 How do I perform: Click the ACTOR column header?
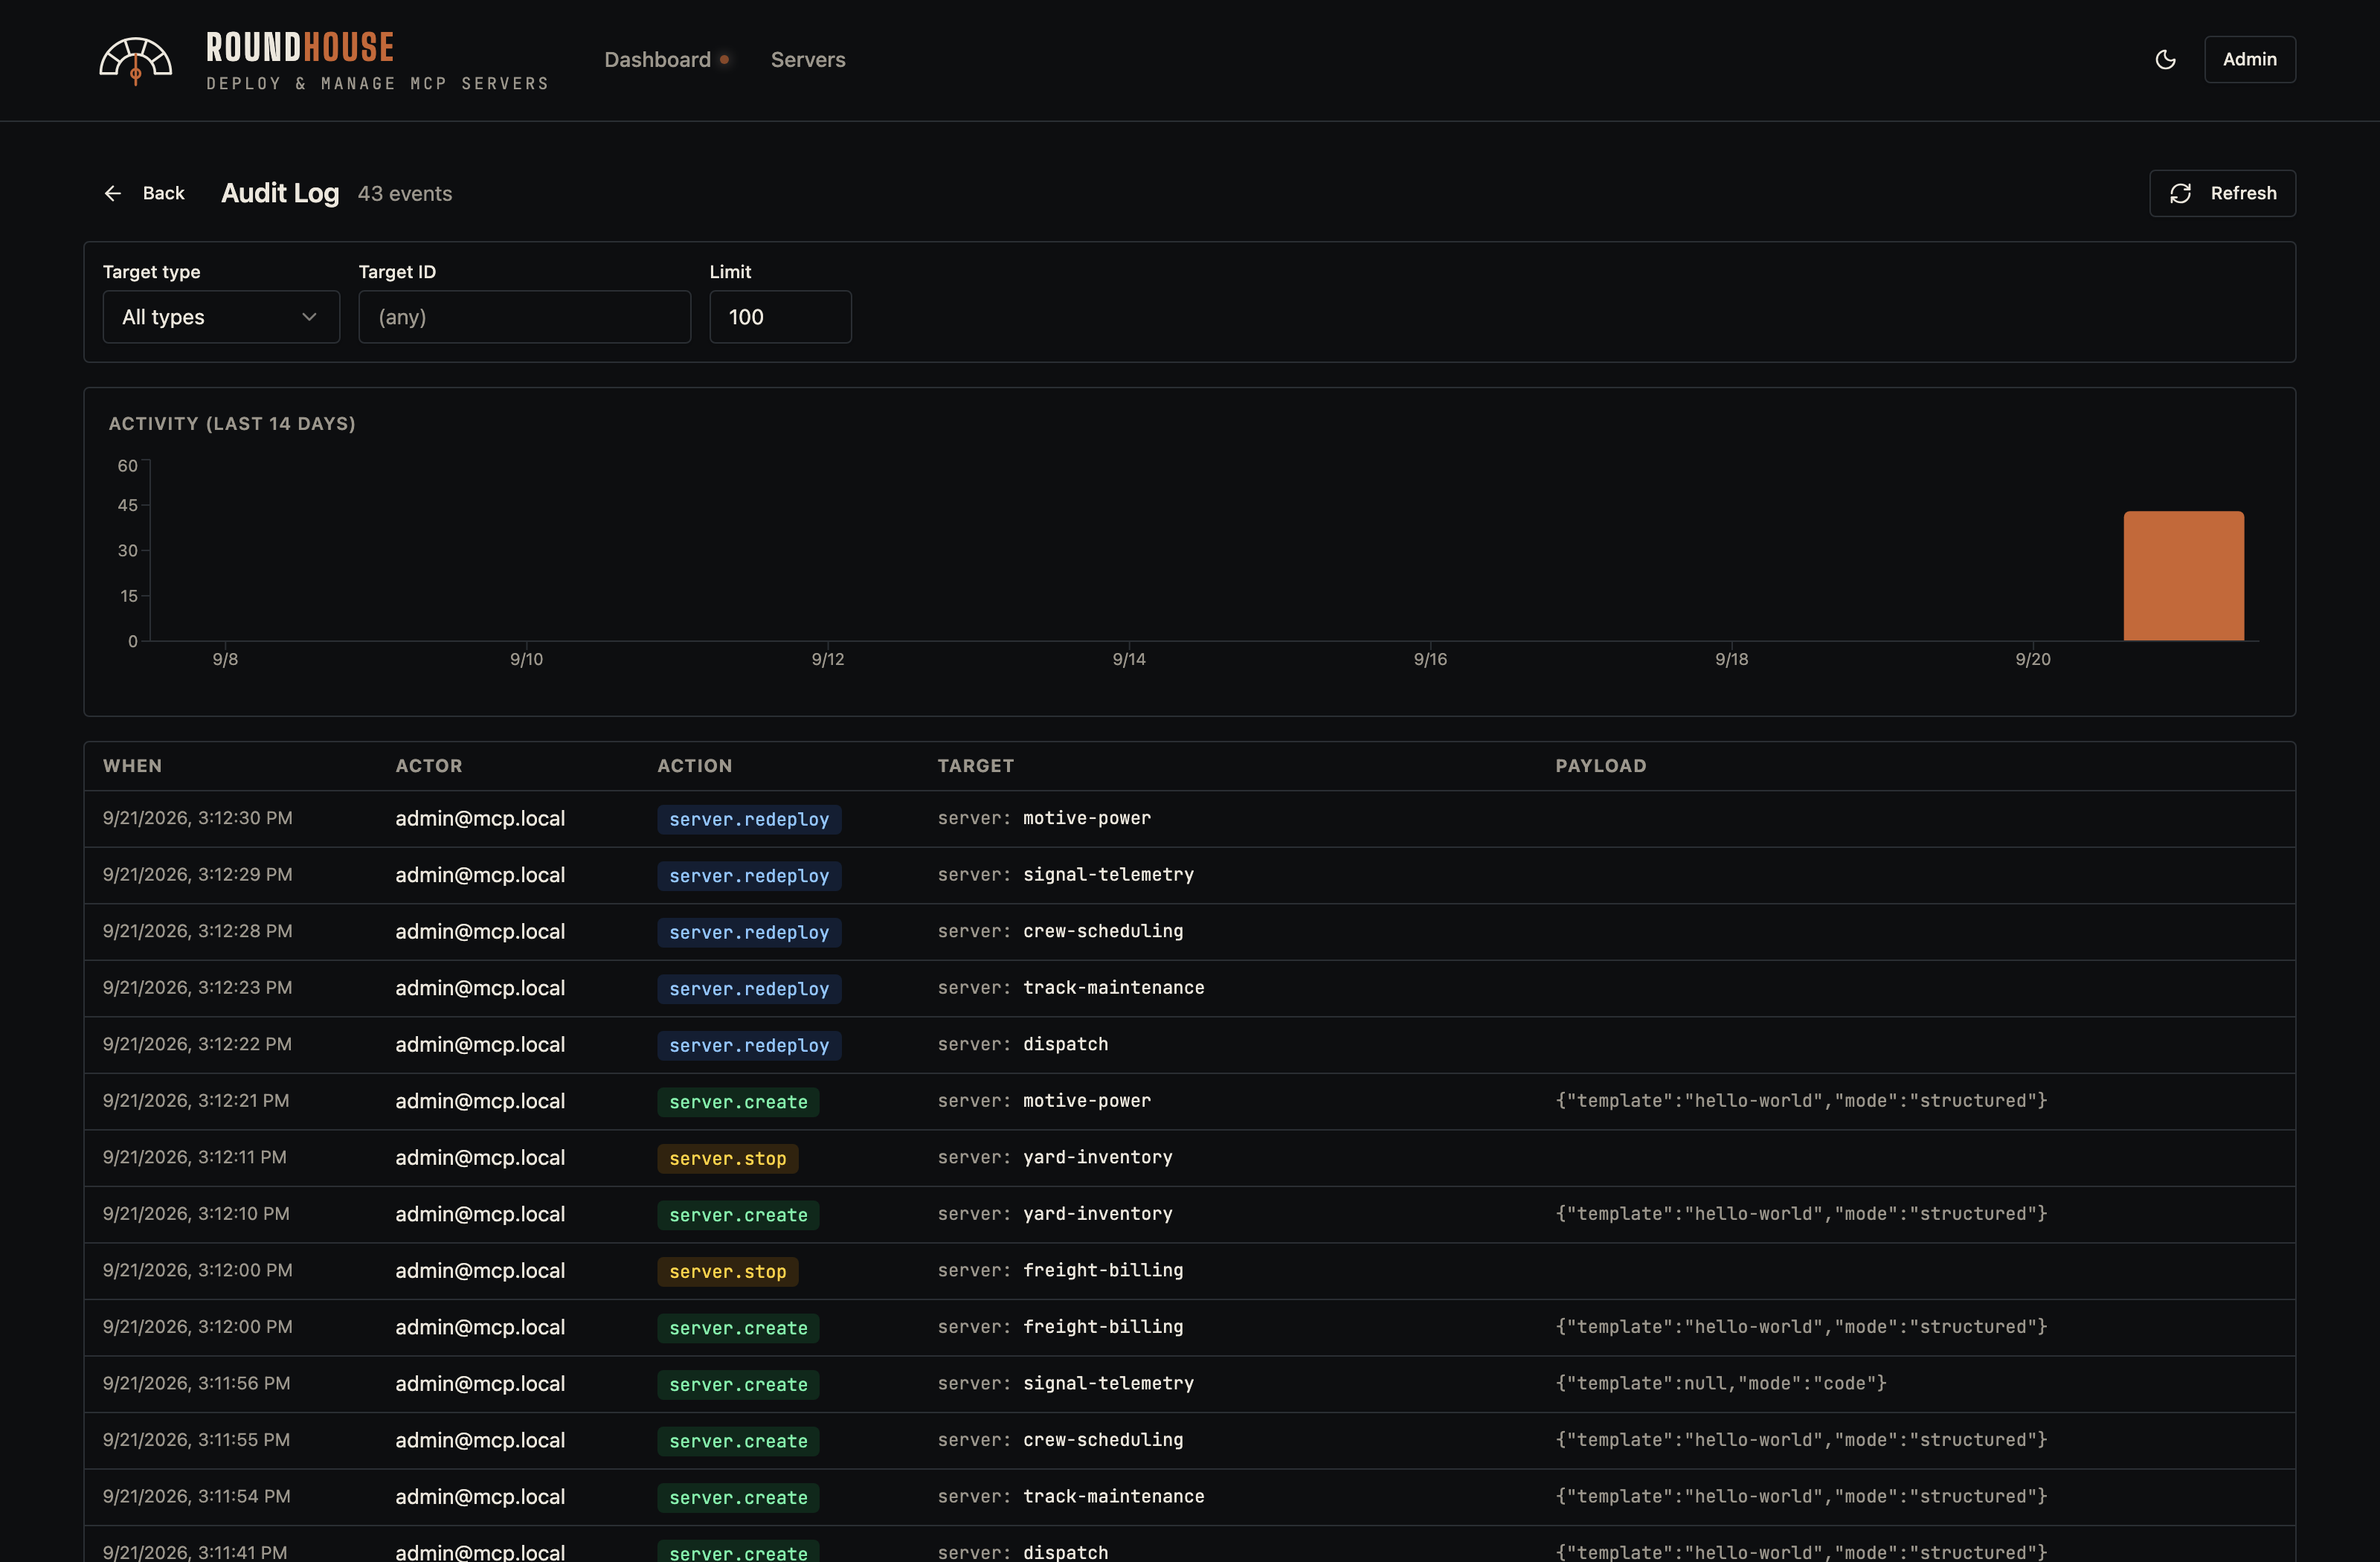429,766
